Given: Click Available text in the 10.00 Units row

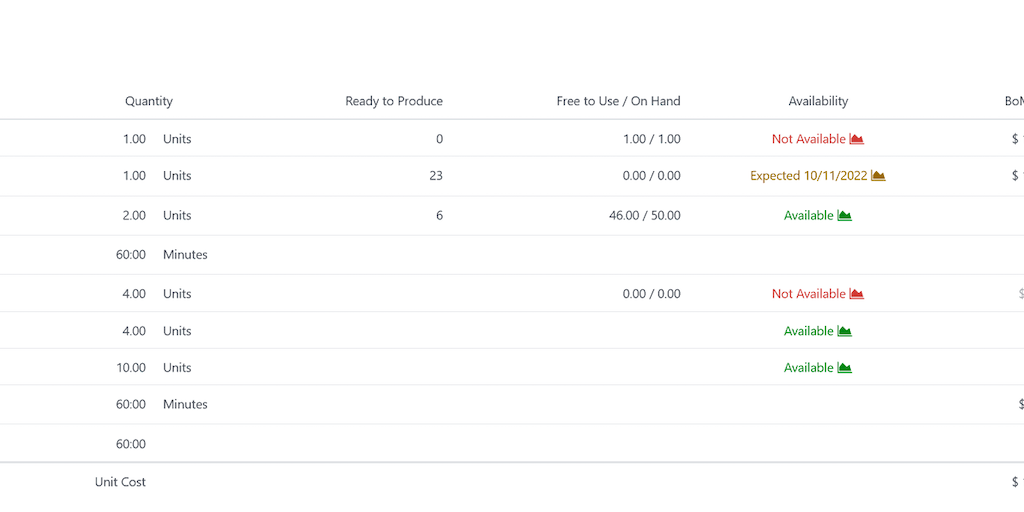Looking at the screenshot, I should click(x=808, y=368).
